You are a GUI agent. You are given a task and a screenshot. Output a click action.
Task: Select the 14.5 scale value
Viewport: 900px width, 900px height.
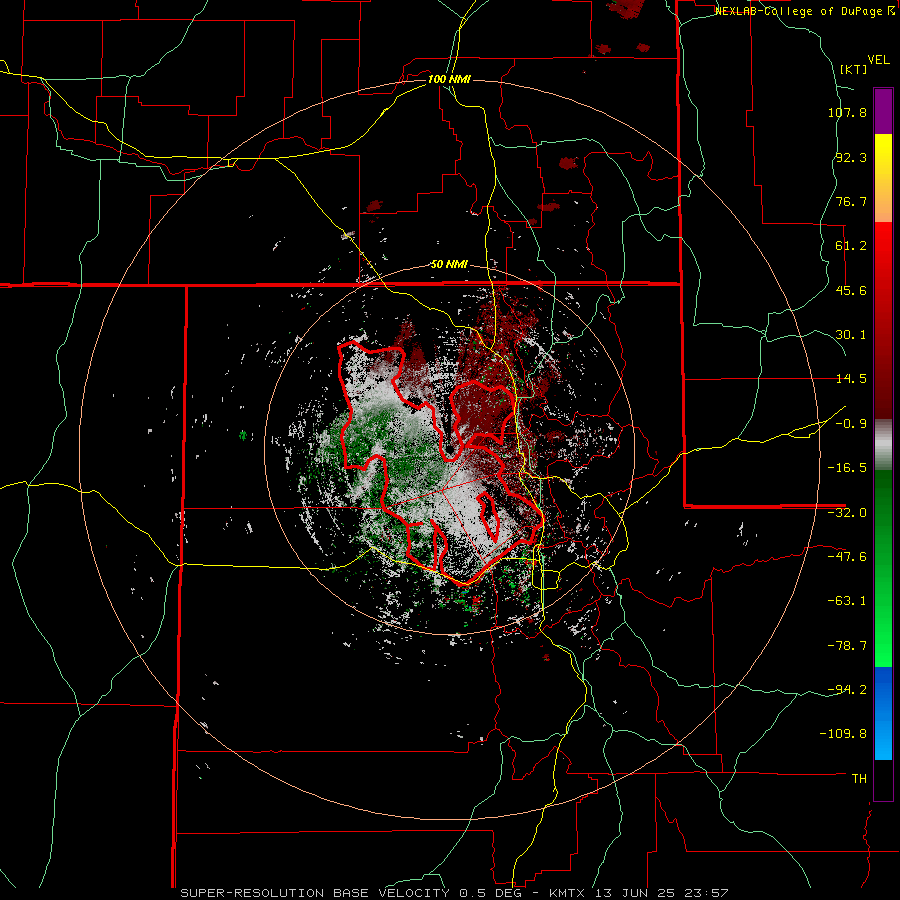coord(851,379)
